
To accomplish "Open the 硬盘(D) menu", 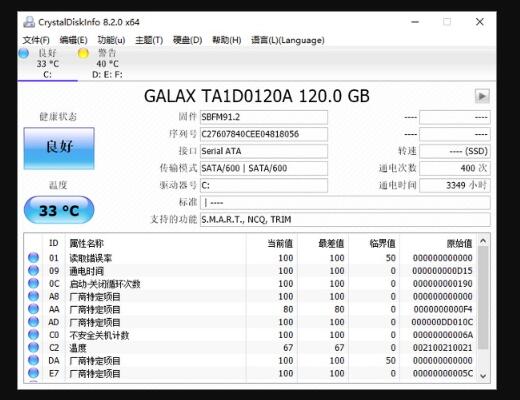I will point(188,40).
